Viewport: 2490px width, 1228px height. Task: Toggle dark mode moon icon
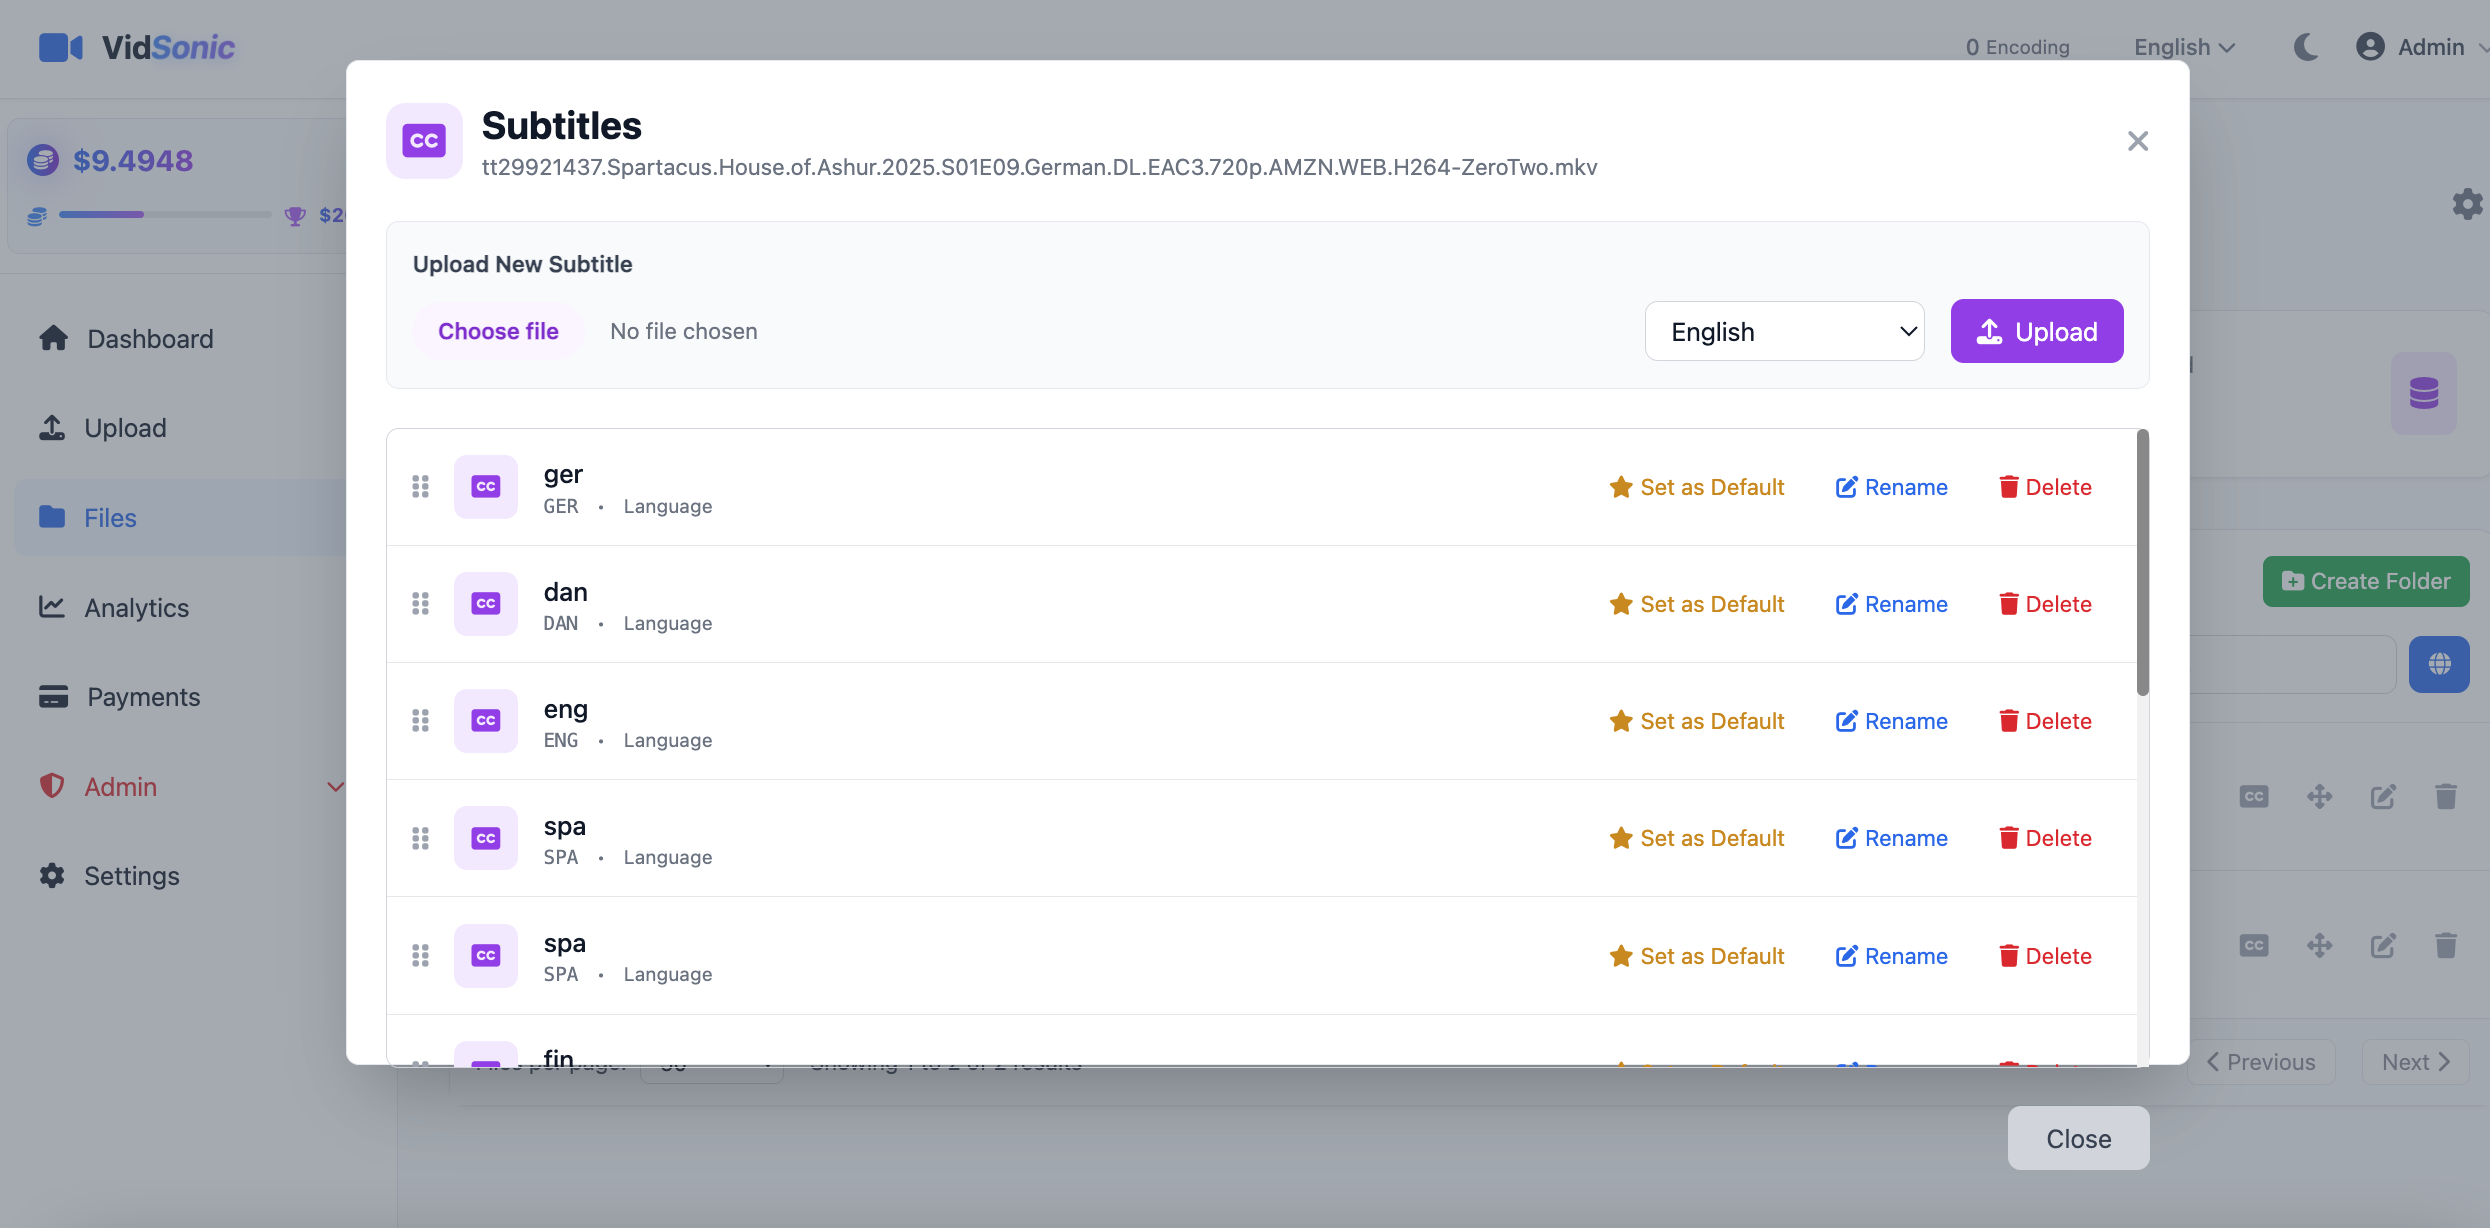pos(2305,47)
